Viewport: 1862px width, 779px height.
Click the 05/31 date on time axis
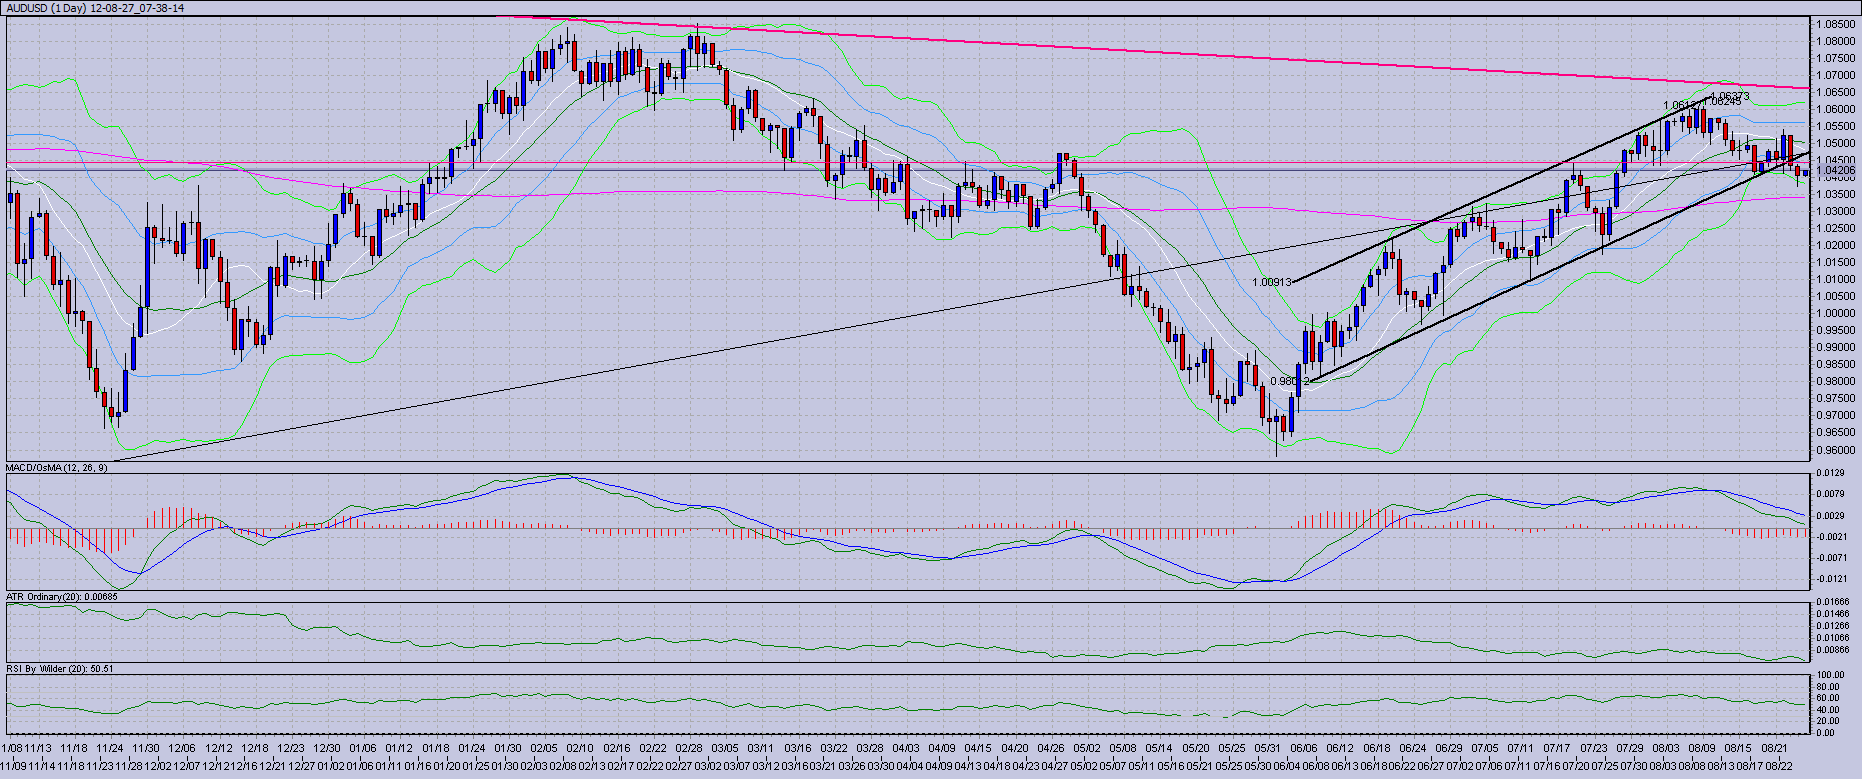click(x=1267, y=748)
